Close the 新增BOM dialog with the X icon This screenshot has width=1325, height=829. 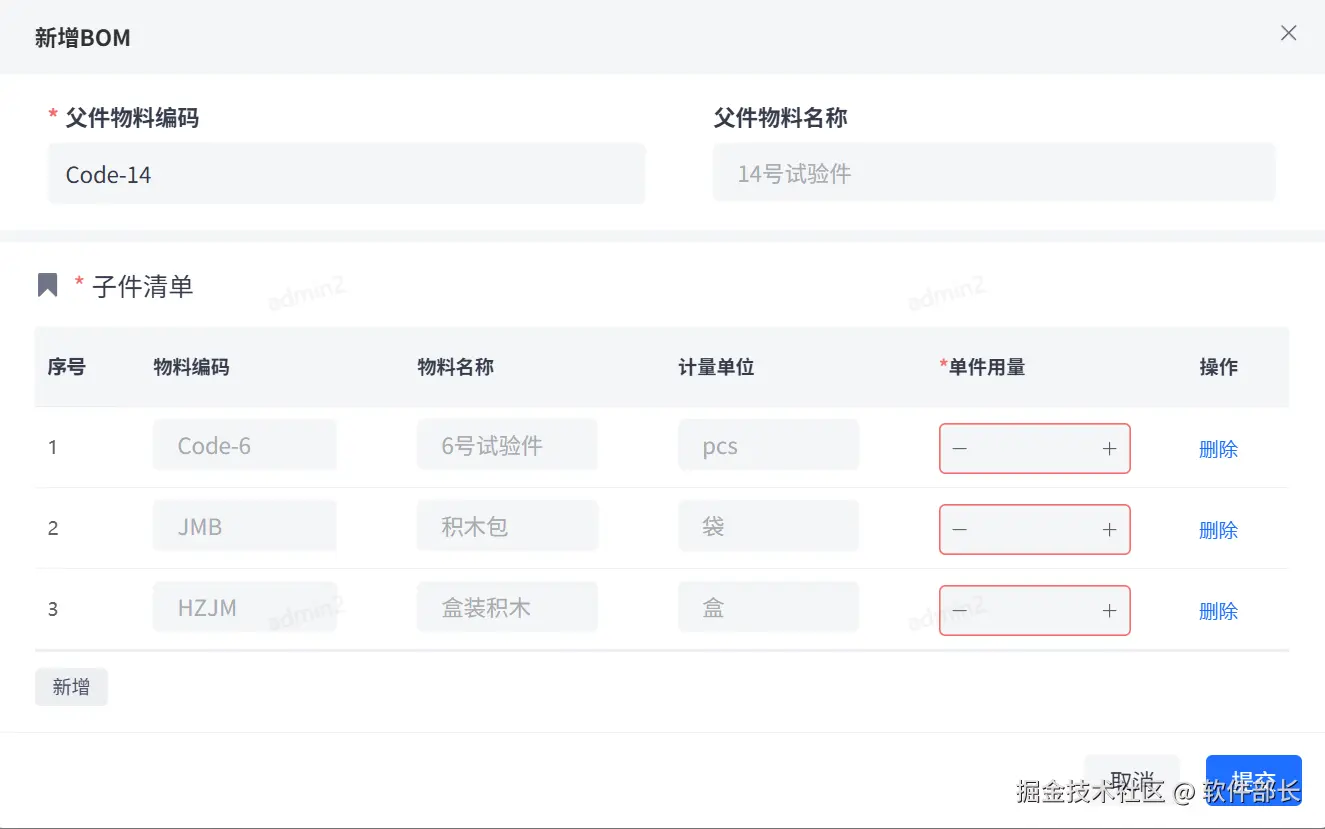coord(1288,33)
